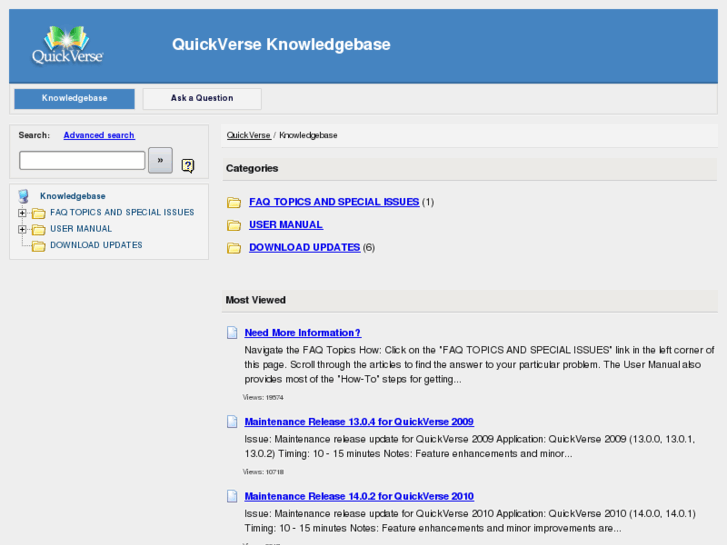Open the Advanced search link
Screen dimensions: 727x545
99,135
